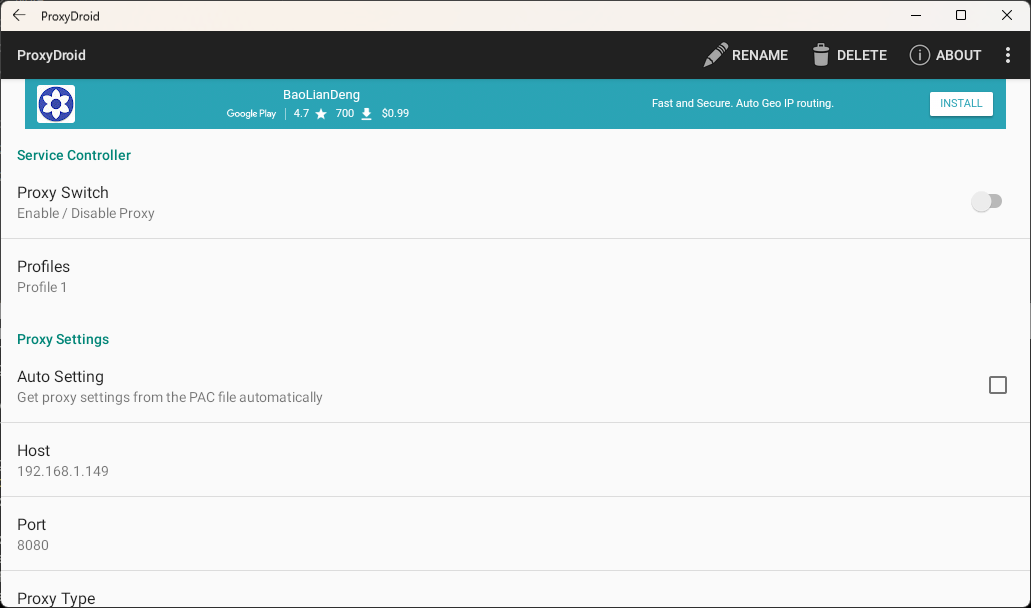Image resolution: width=1031 pixels, height=608 pixels.
Task: Click the Delete trash can icon
Action: click(x=821, y=55)
